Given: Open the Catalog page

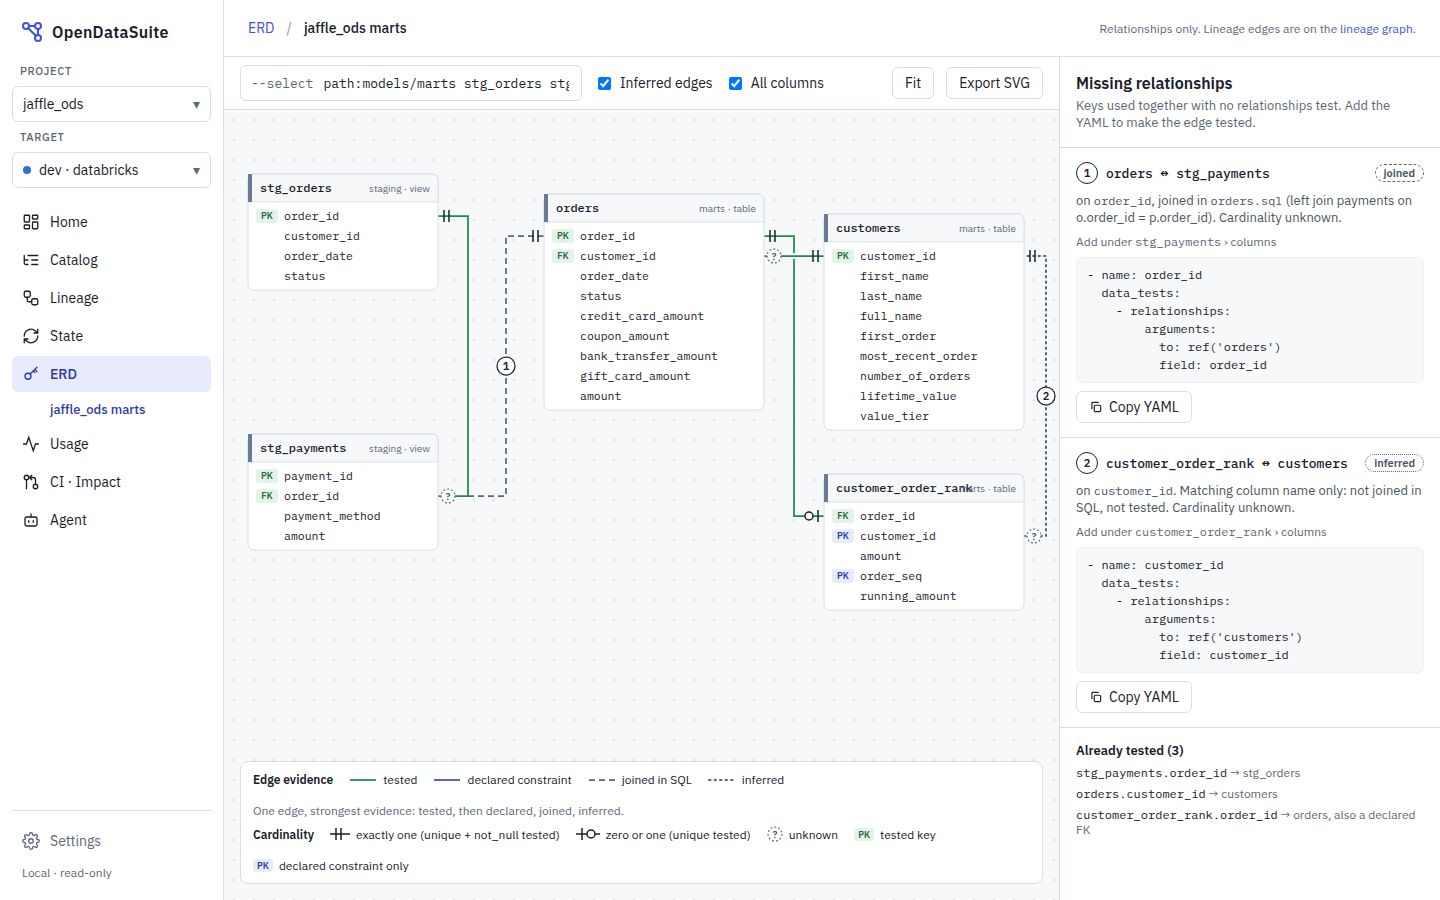Looking at the screenshot, I should click(111, 260).
